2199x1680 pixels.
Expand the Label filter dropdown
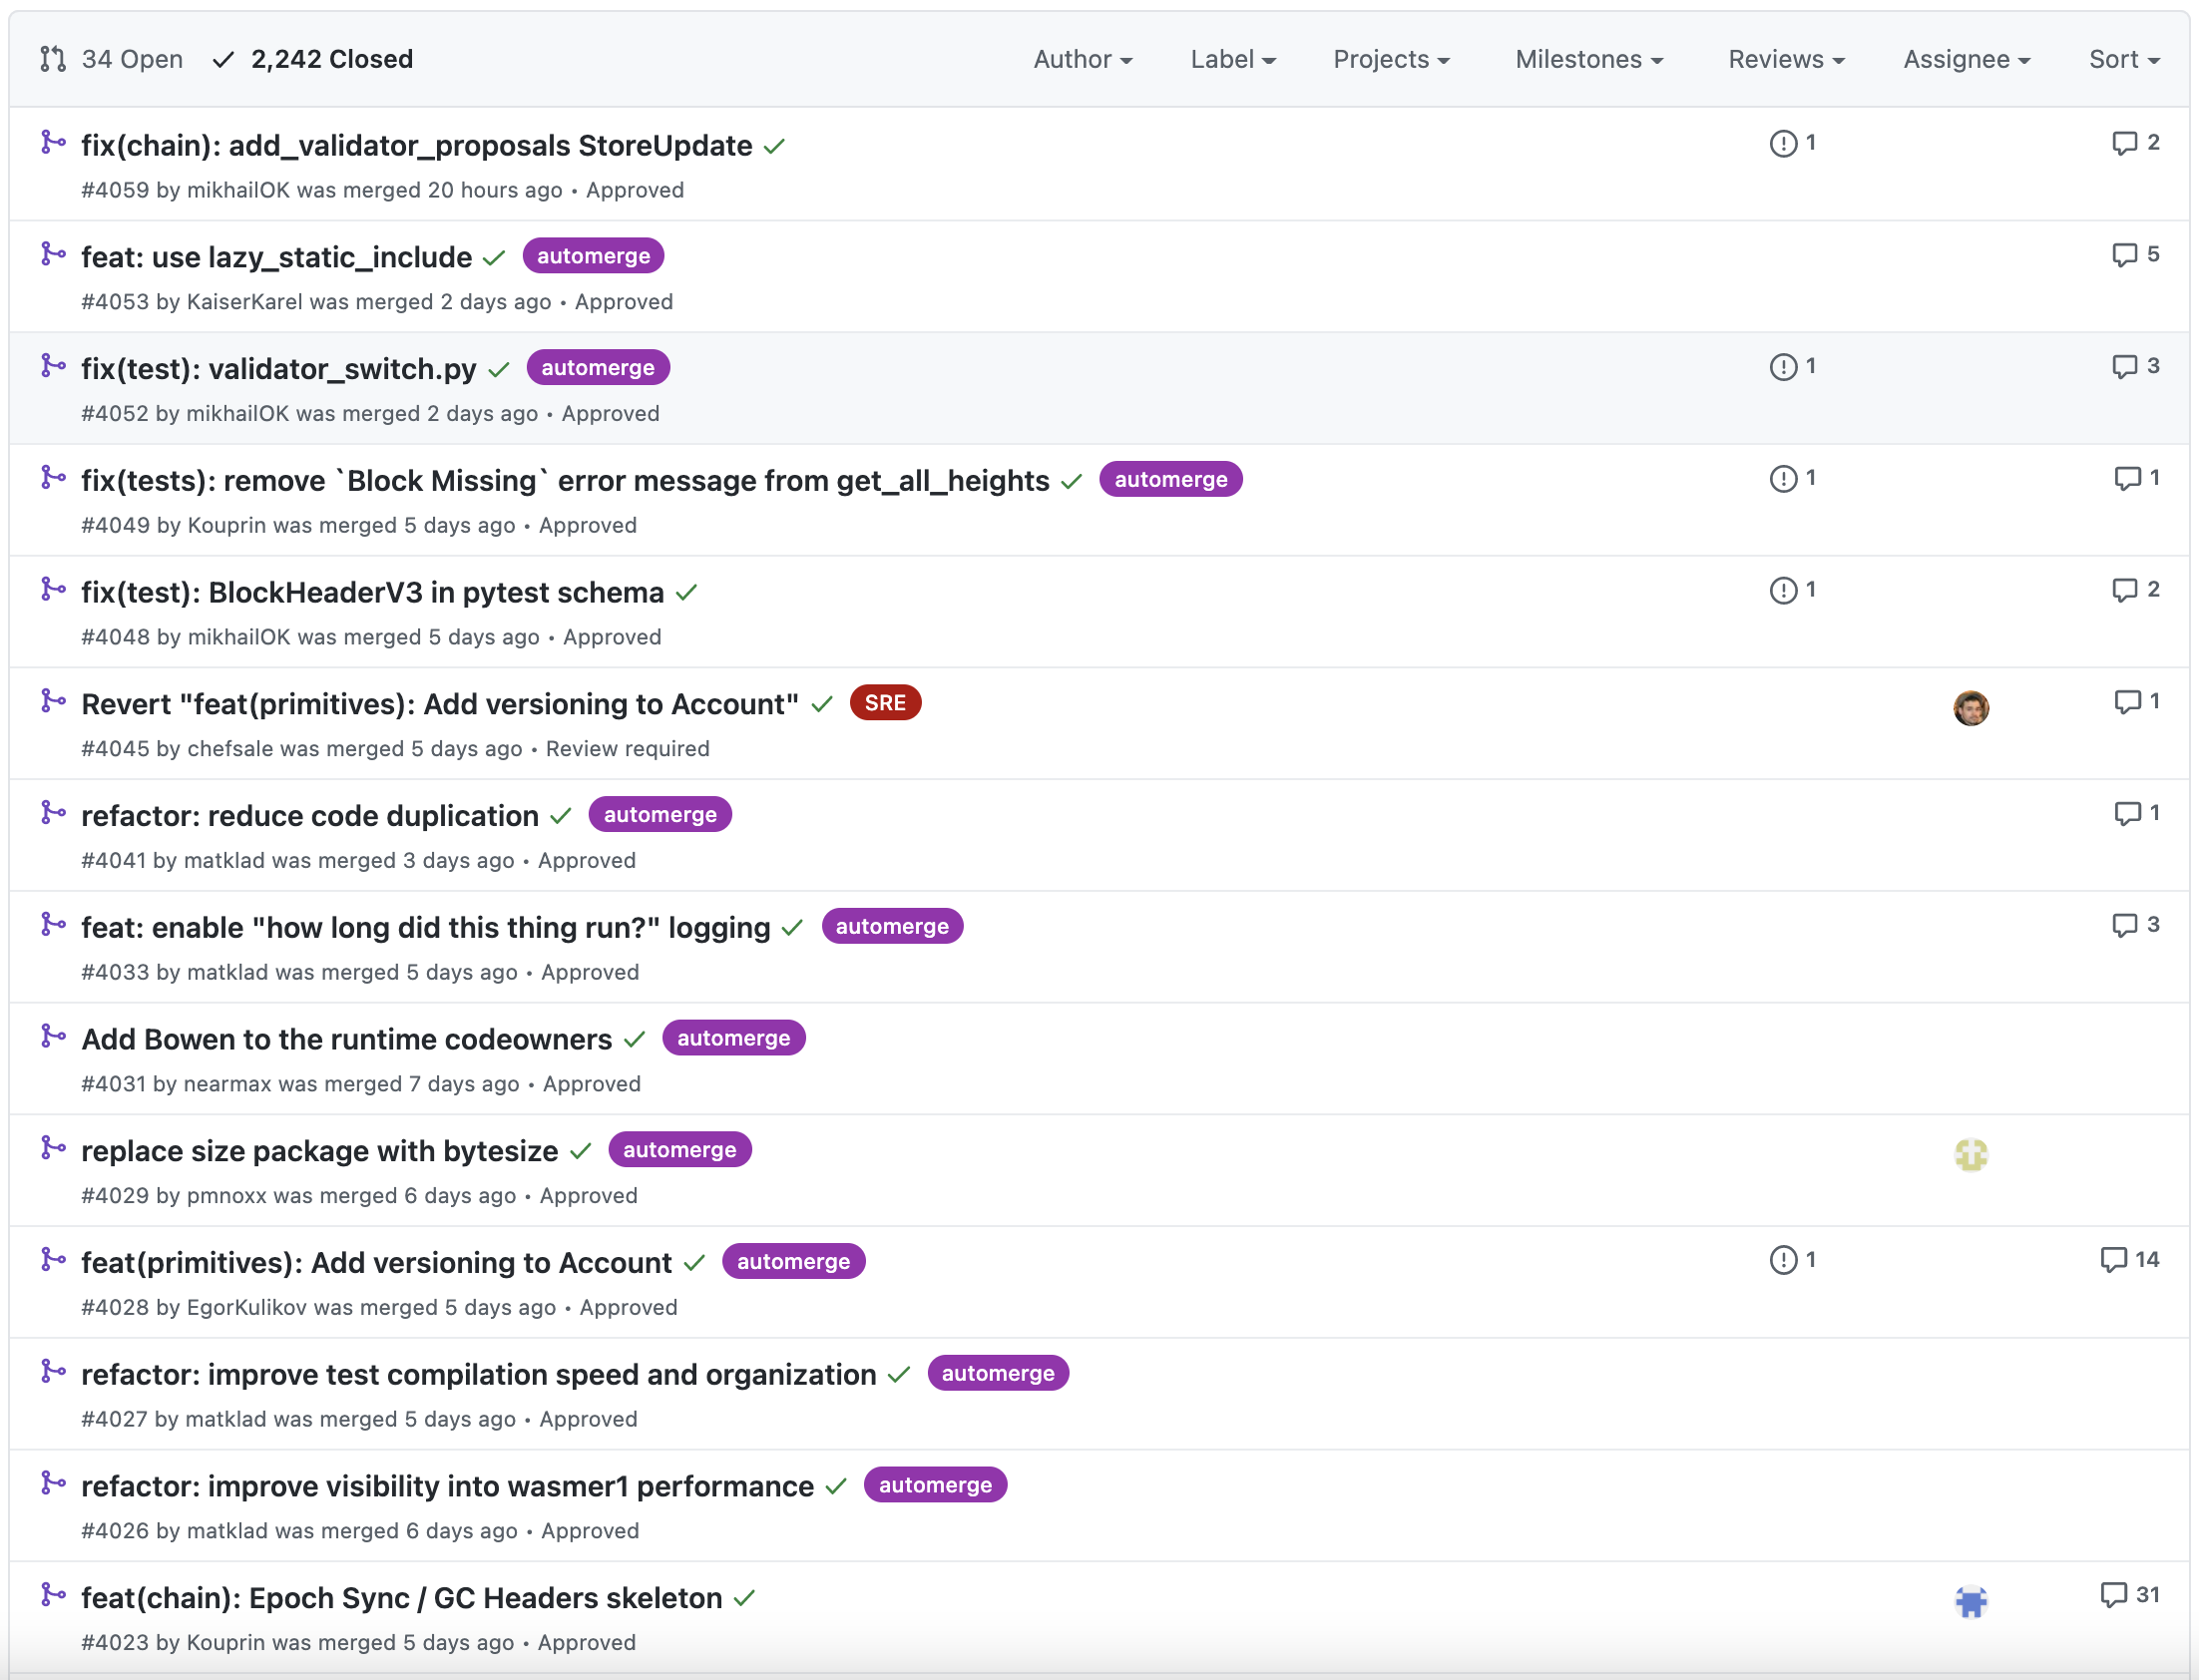pos(1232,59)
